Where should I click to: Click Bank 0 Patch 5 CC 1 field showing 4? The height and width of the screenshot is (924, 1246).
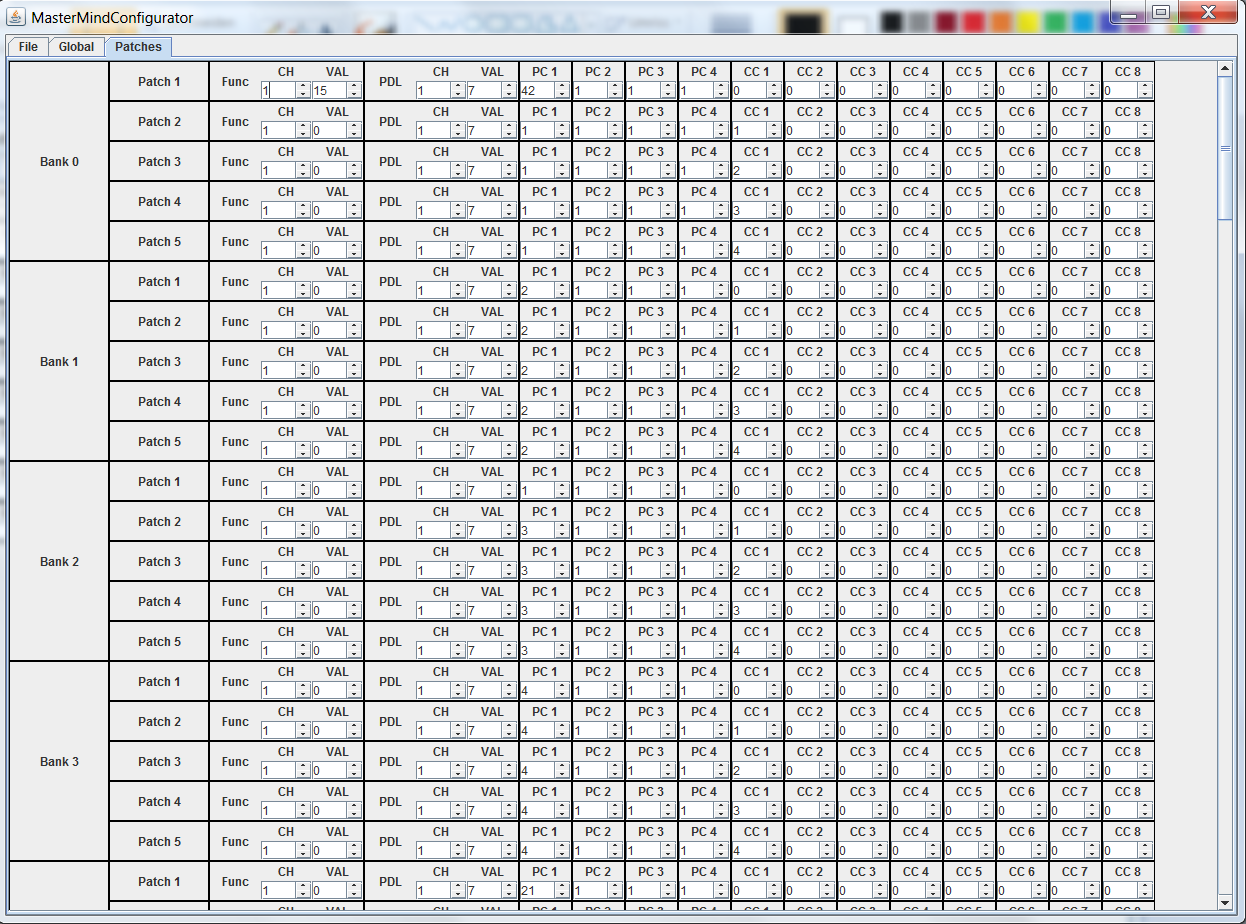(751, 250)
